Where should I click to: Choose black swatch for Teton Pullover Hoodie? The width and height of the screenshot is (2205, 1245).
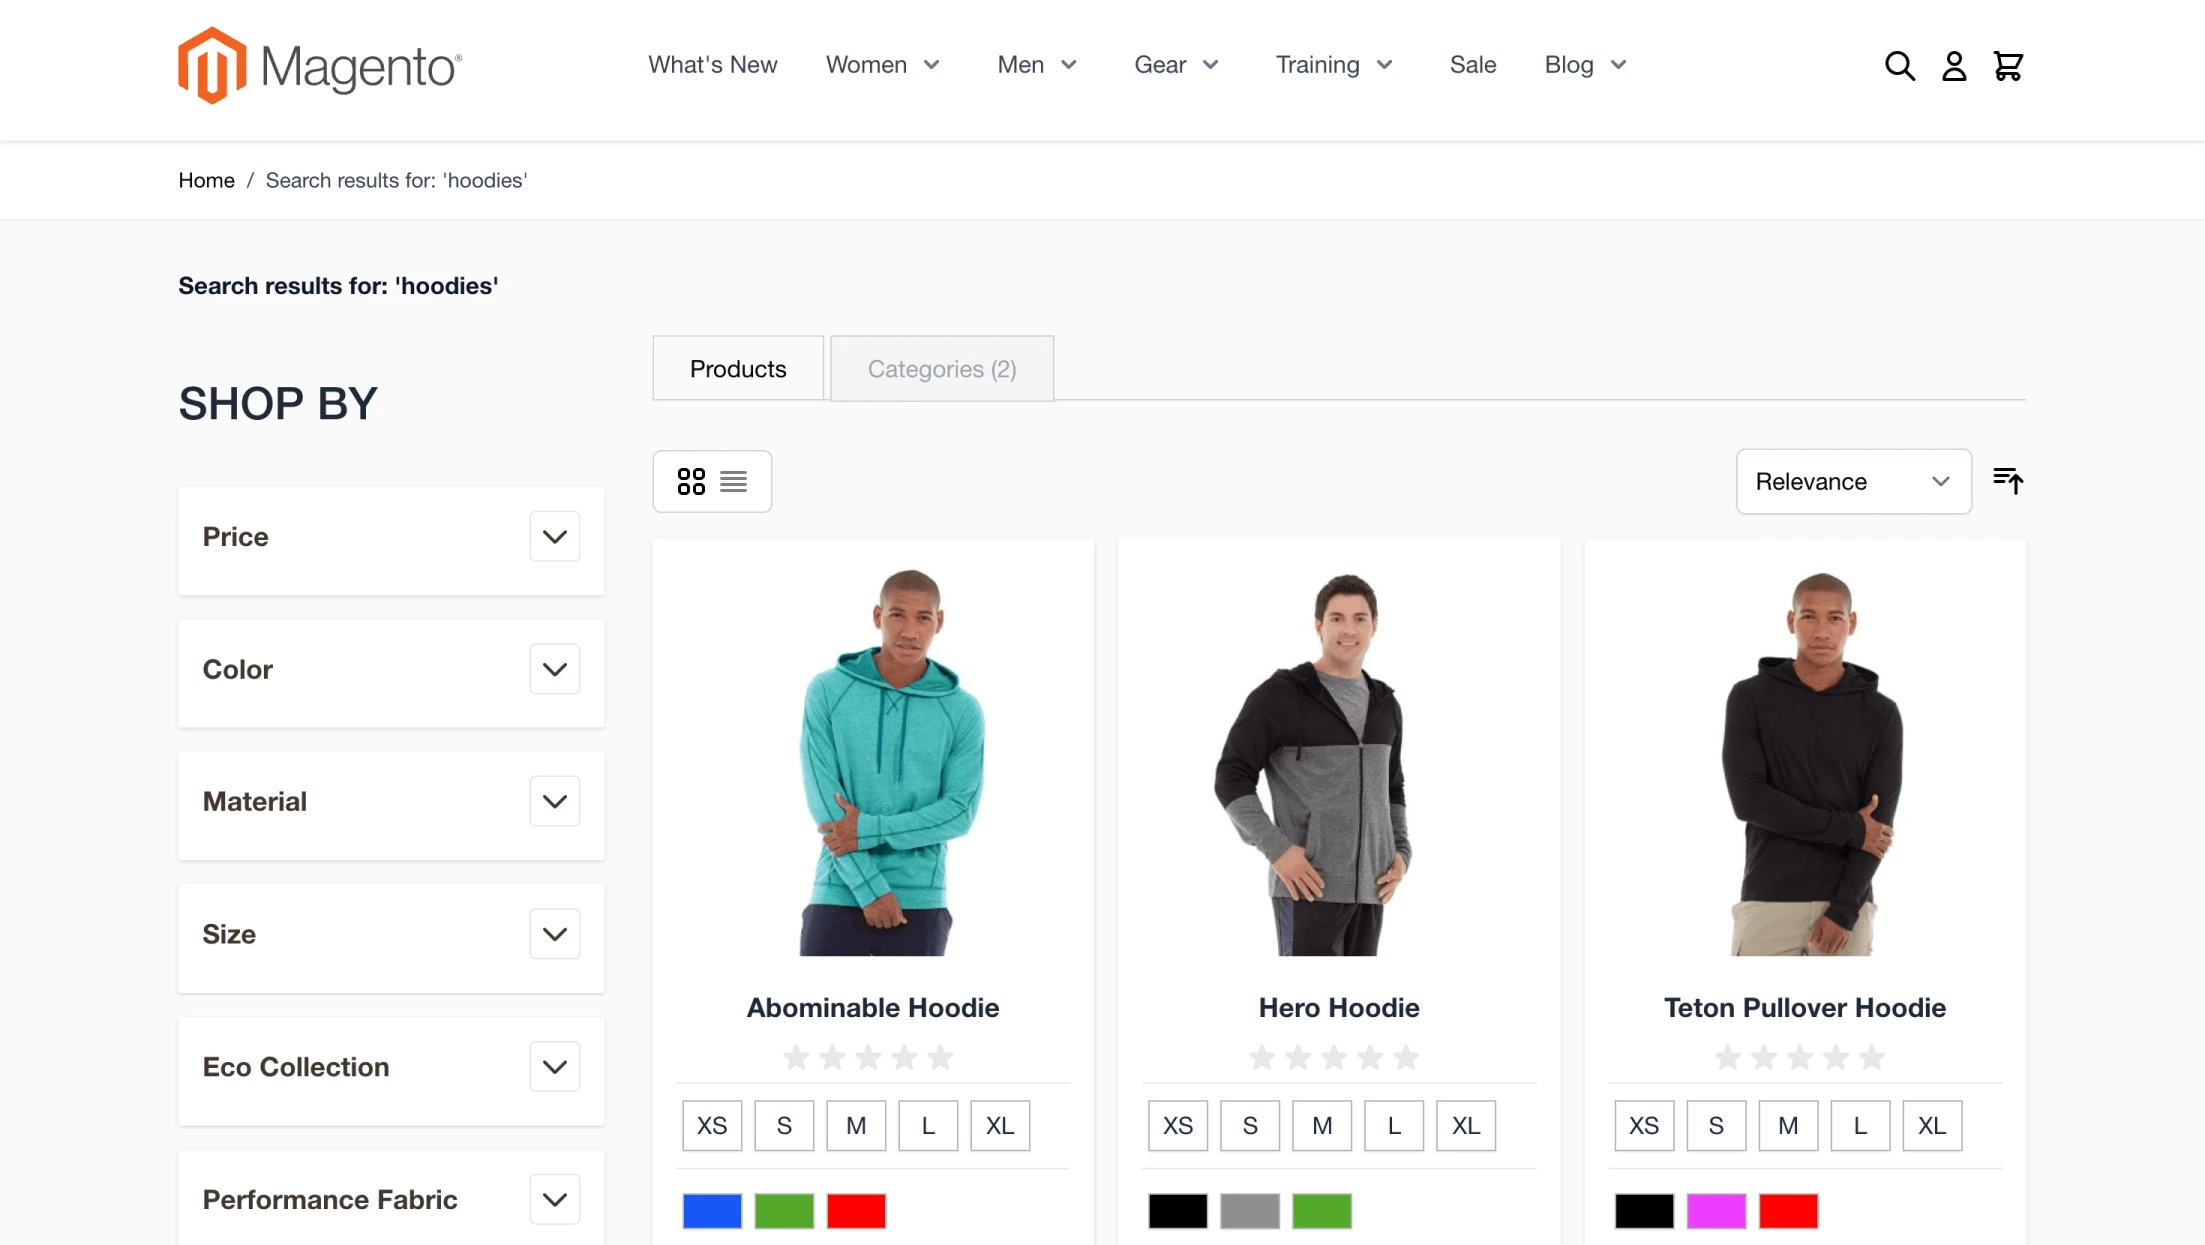pyautogui.click(x=1644, y=1211)
